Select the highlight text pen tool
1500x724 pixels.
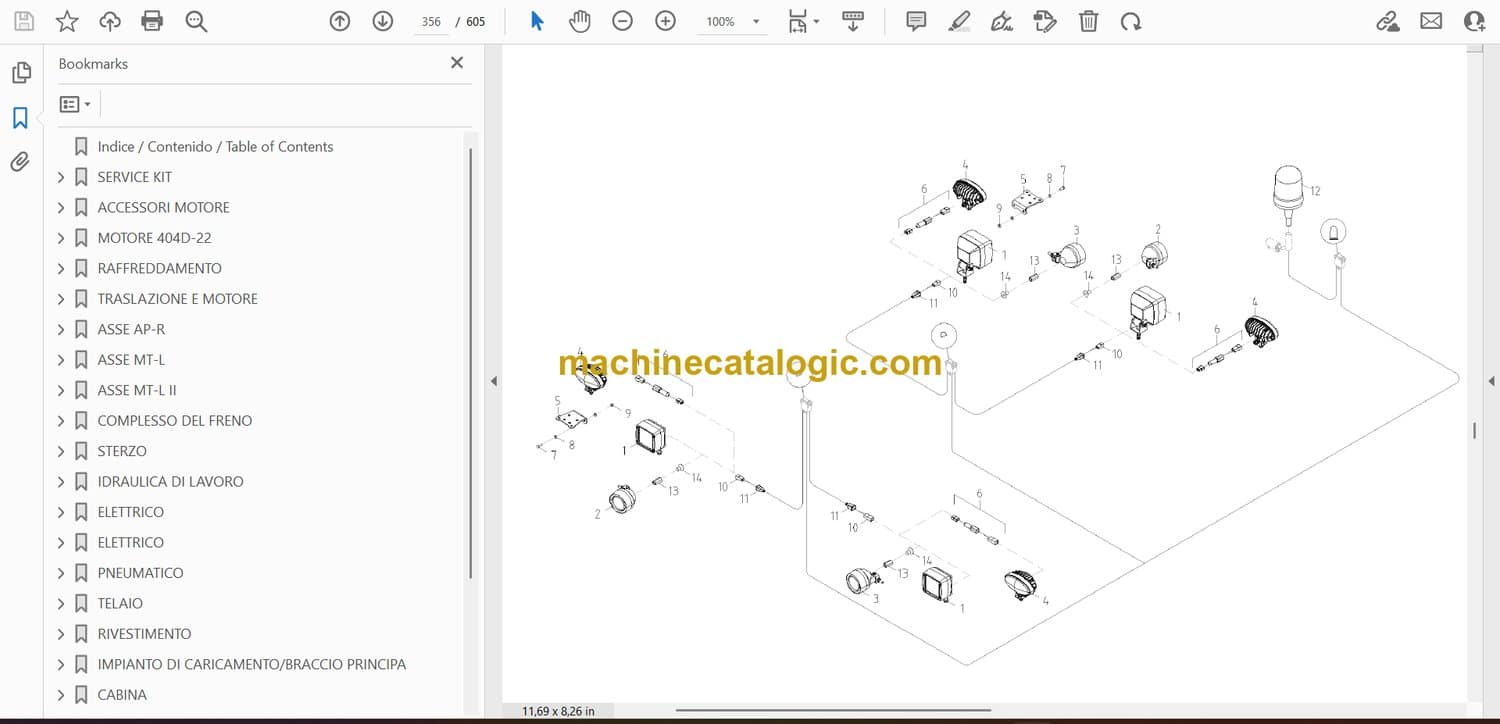(959, 21)
